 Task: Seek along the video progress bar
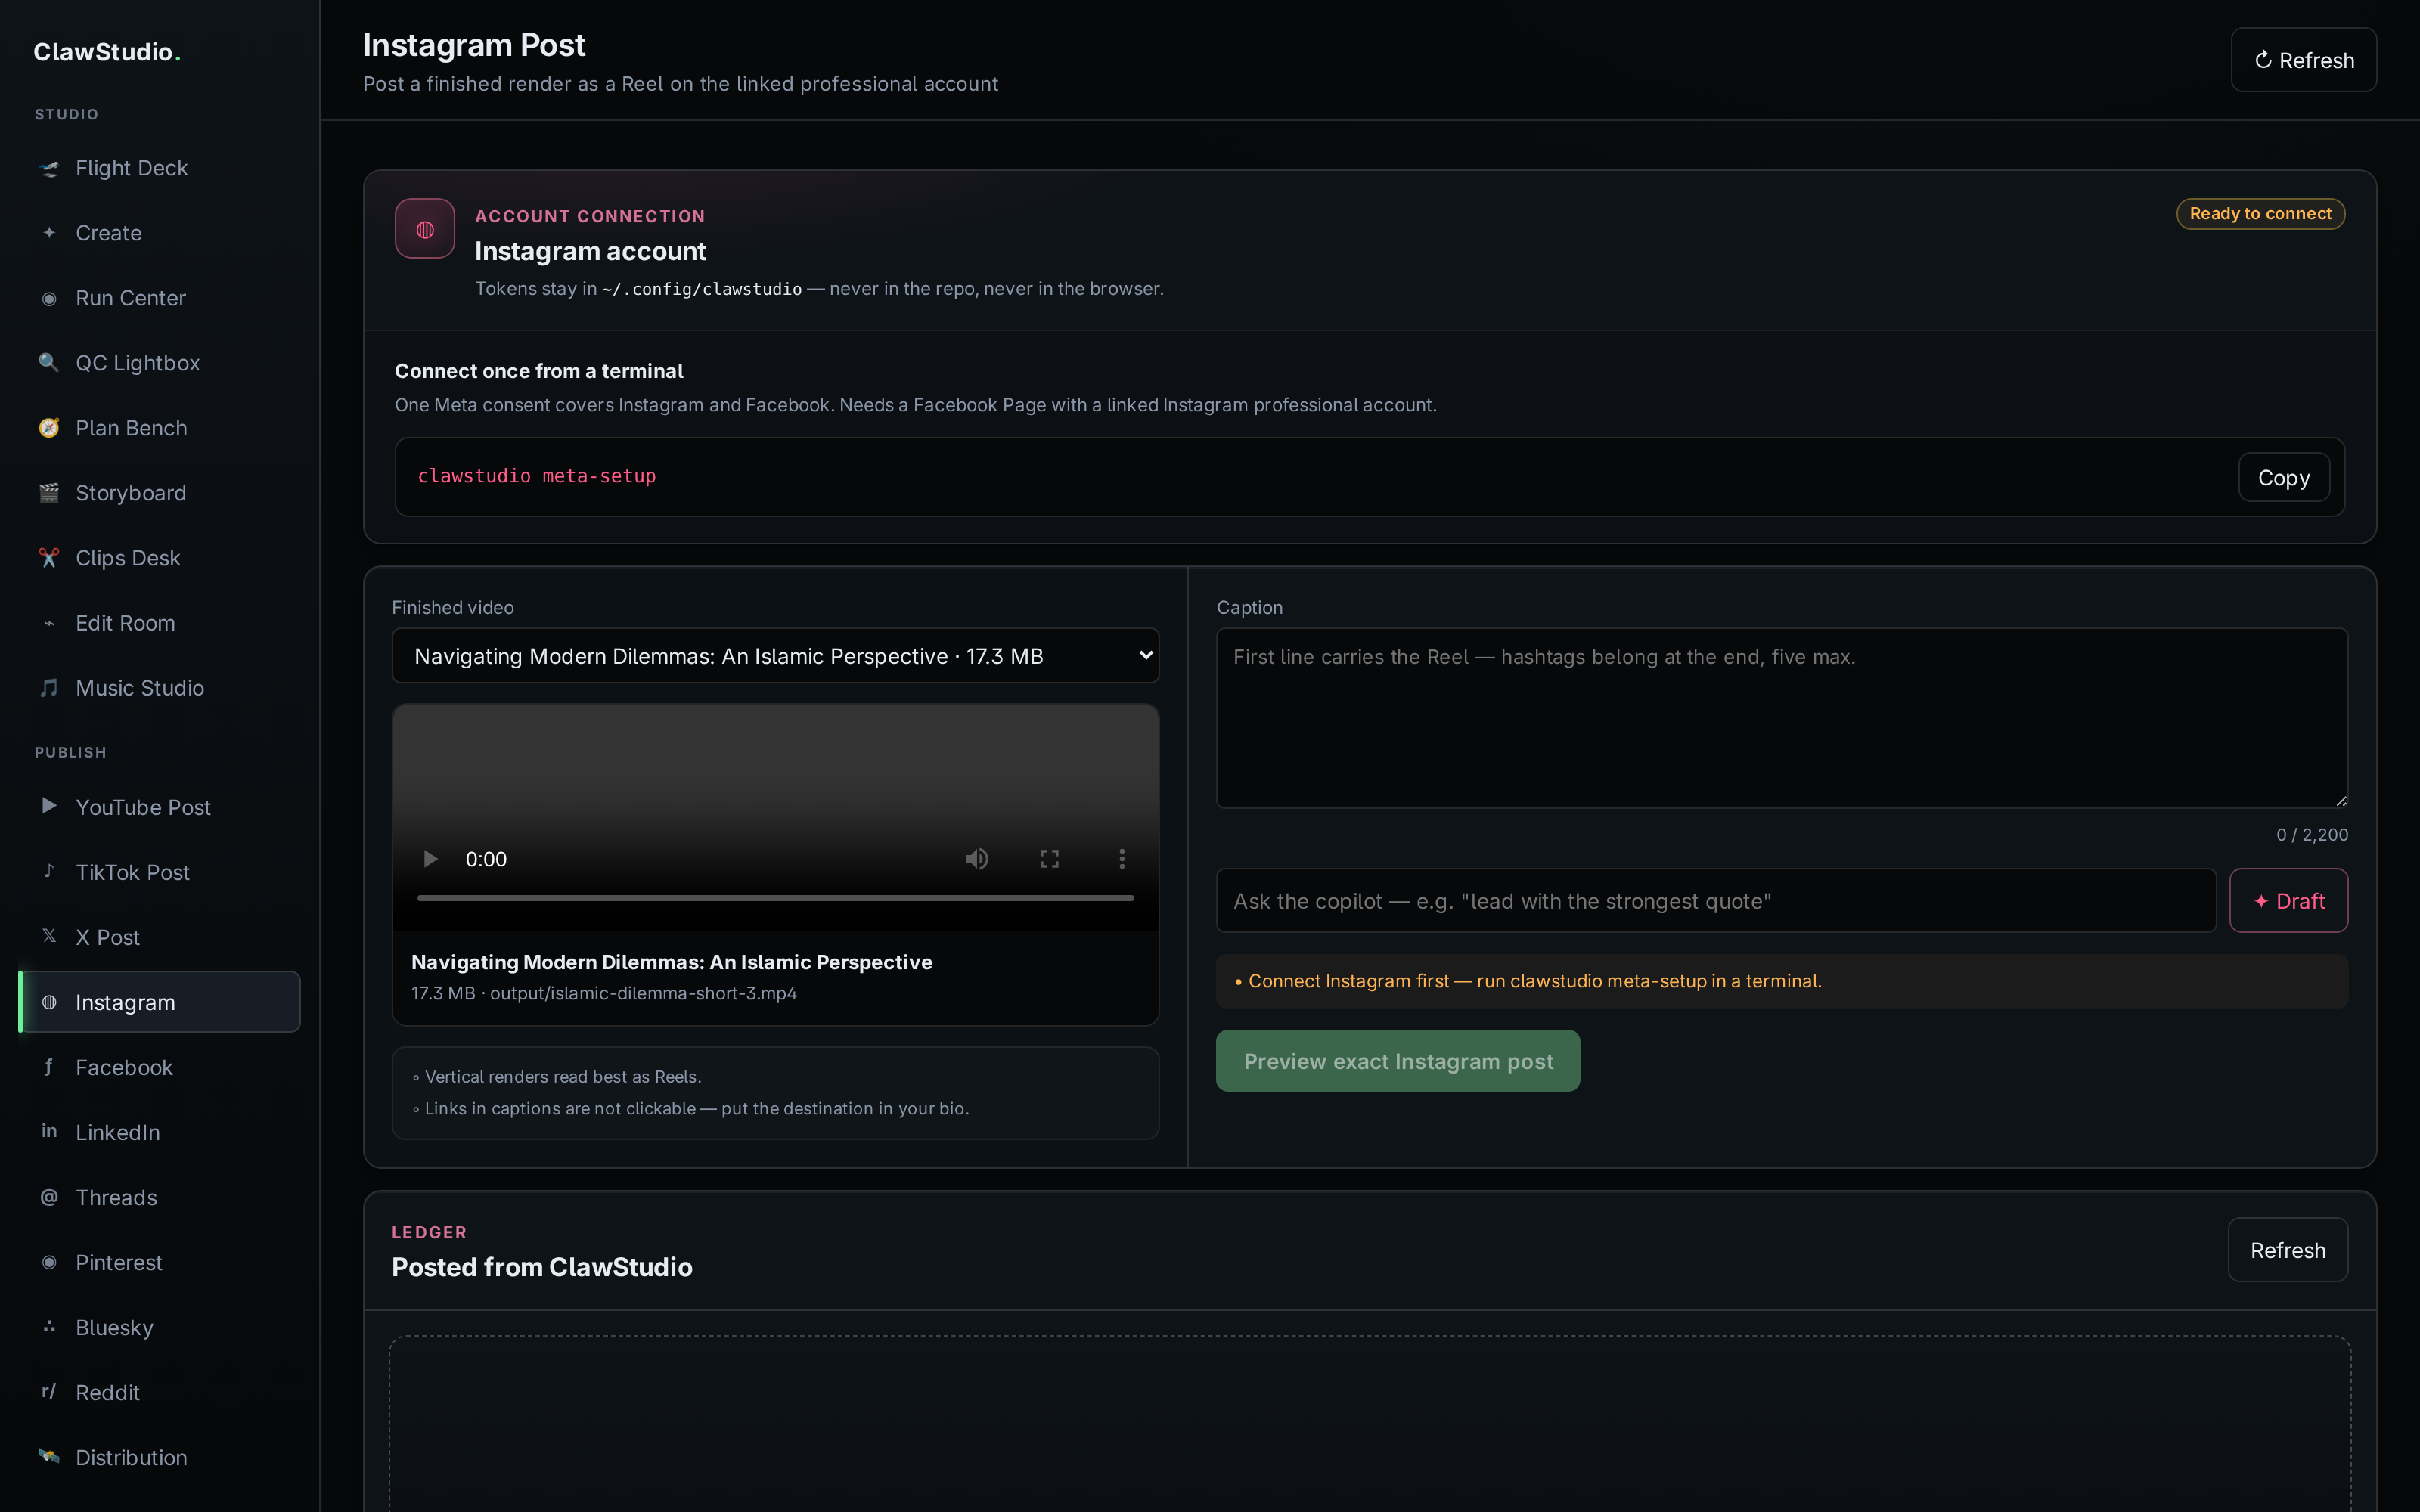[776, 898]
